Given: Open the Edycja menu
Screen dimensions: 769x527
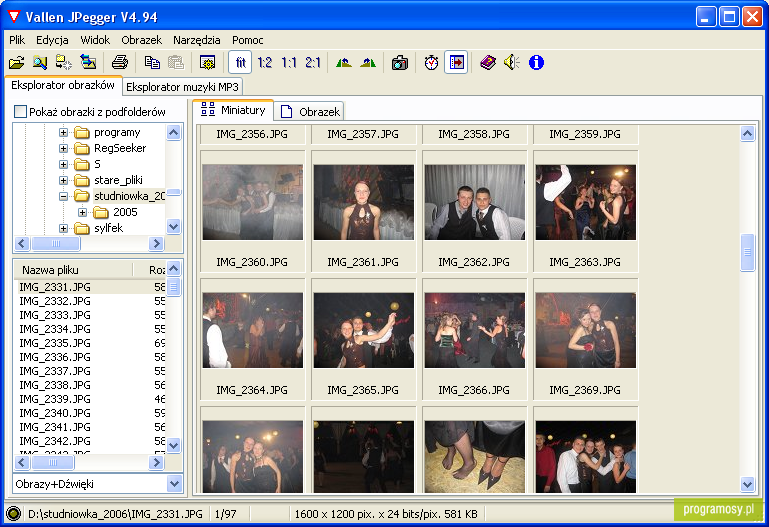Looking at the screenshot, I should 52,40.
